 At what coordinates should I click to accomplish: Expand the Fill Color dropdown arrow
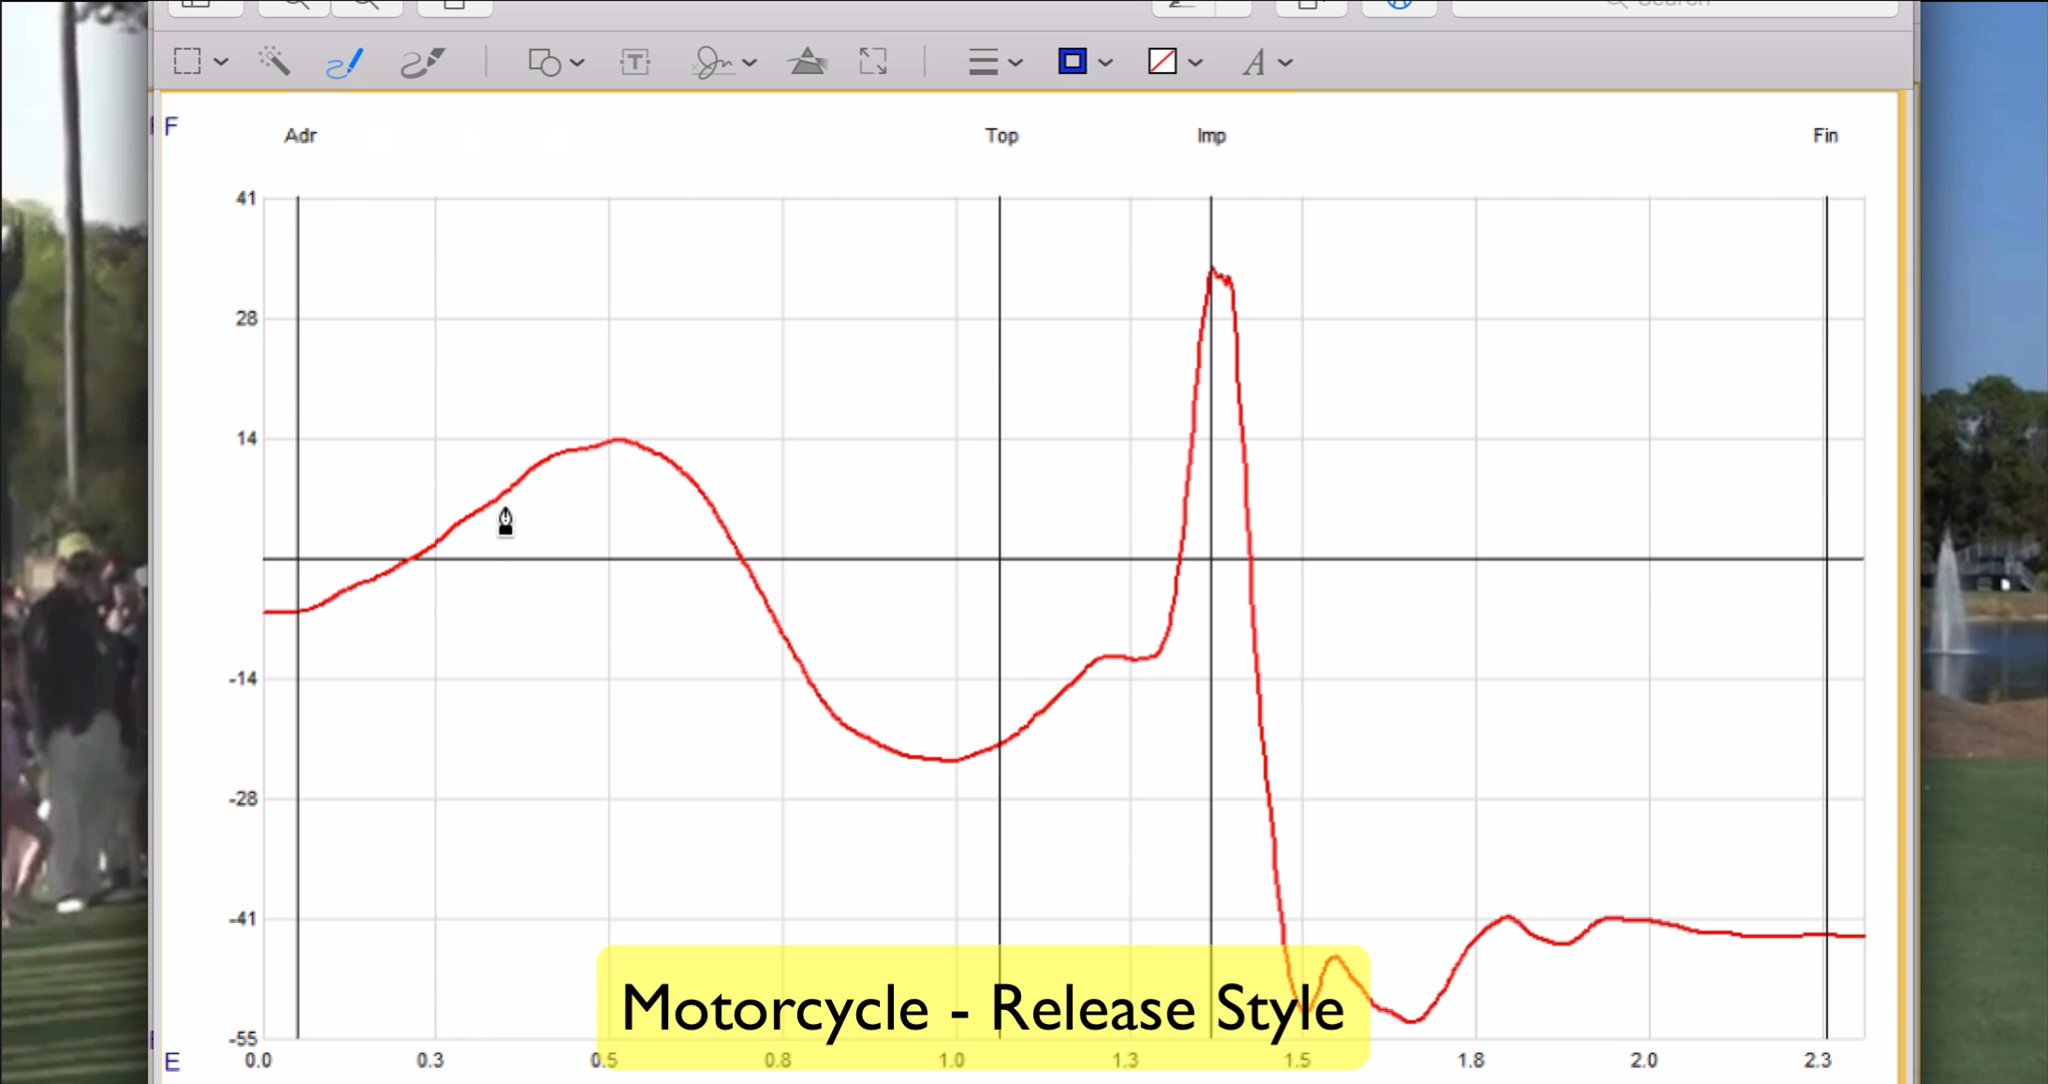[1195, 62]
